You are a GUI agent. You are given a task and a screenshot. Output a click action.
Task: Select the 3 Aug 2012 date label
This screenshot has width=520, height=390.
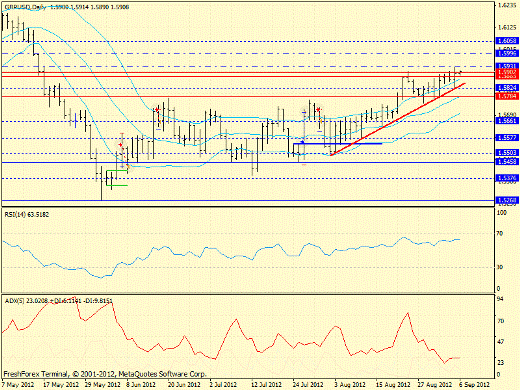click(350, 385)
